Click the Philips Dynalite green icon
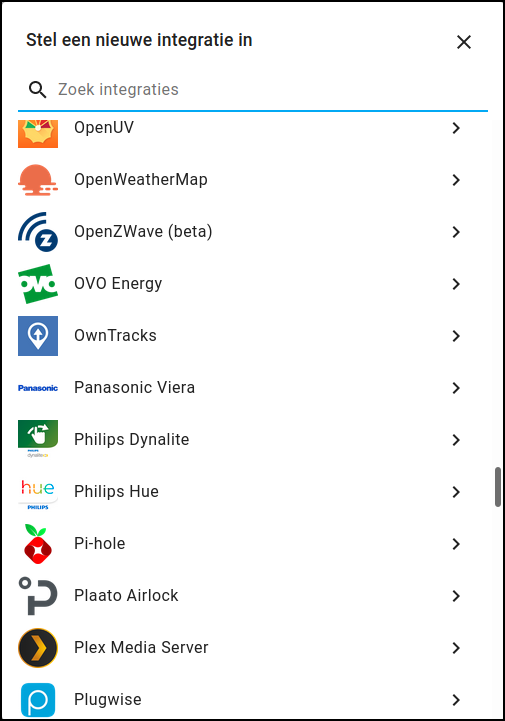 (x=38, y=439)
